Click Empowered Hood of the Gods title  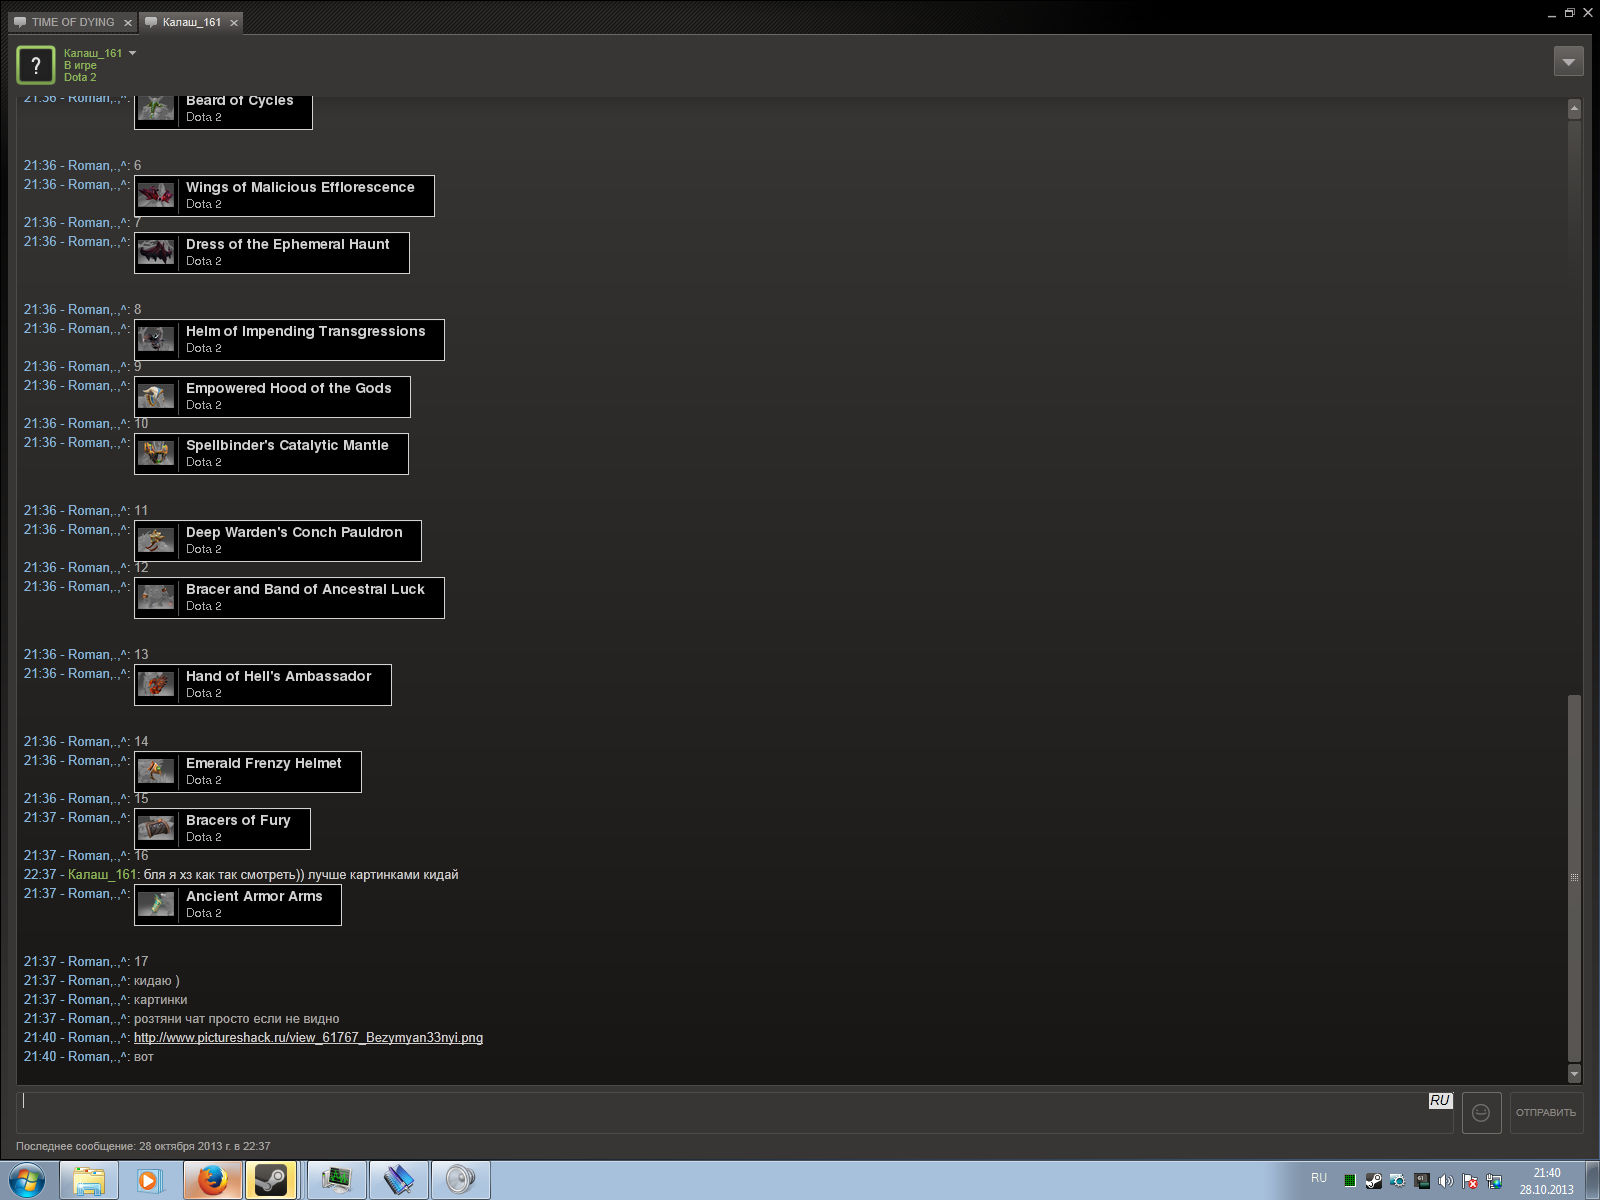point(288,388)
